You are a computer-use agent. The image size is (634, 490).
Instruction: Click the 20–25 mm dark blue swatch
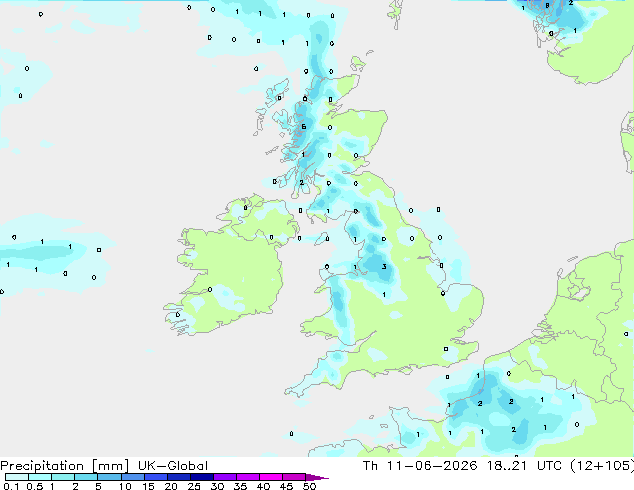(179, 477)
